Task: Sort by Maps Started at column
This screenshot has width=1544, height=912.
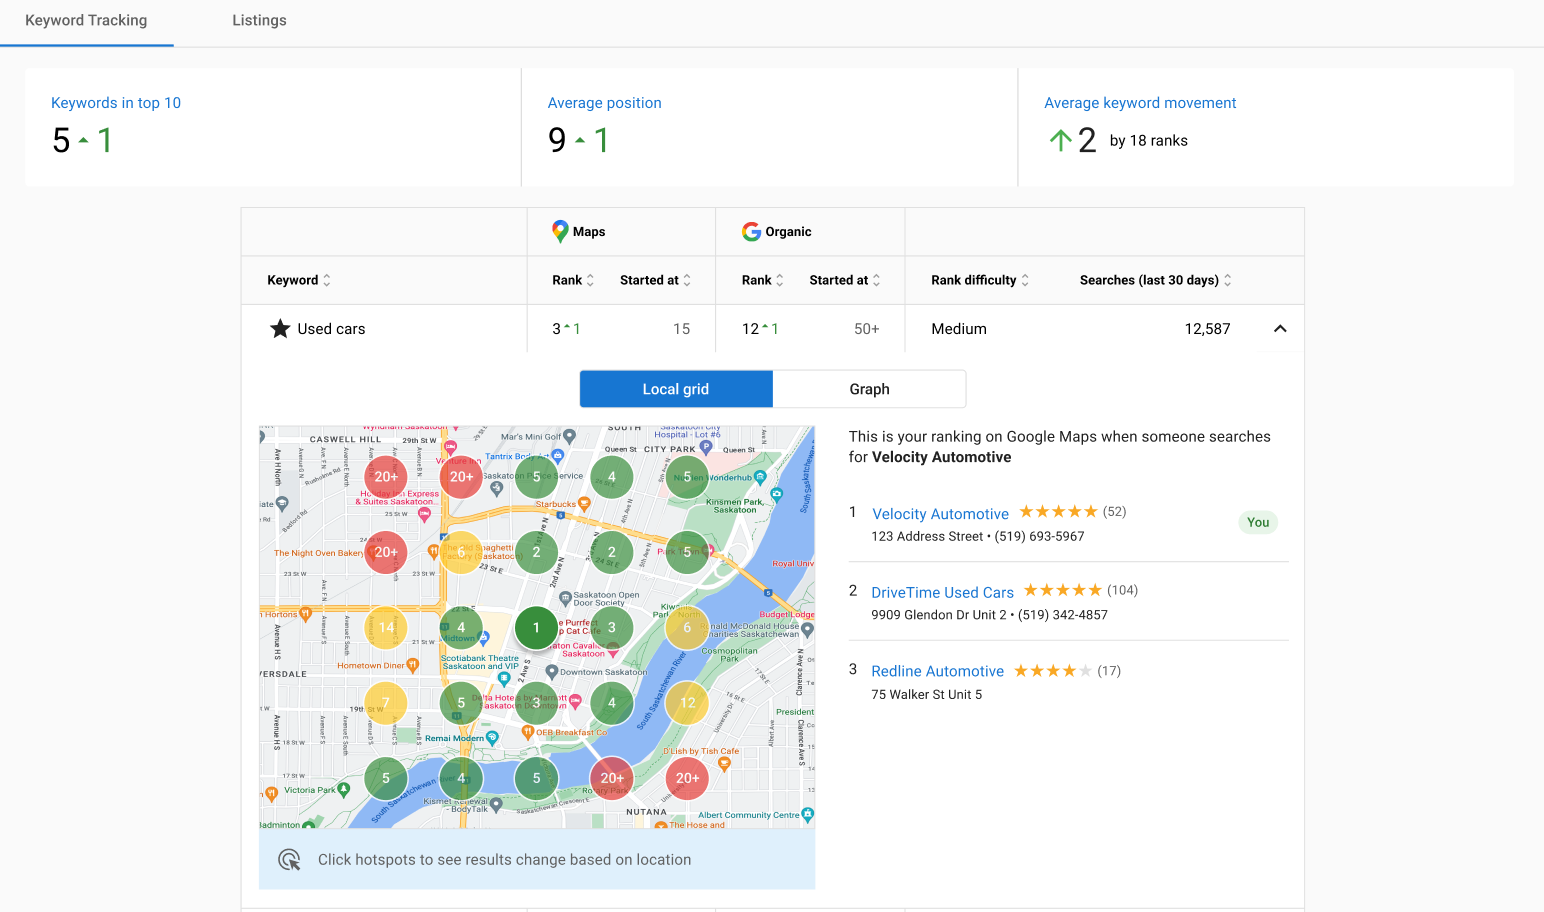Action: tap(655, 280)
